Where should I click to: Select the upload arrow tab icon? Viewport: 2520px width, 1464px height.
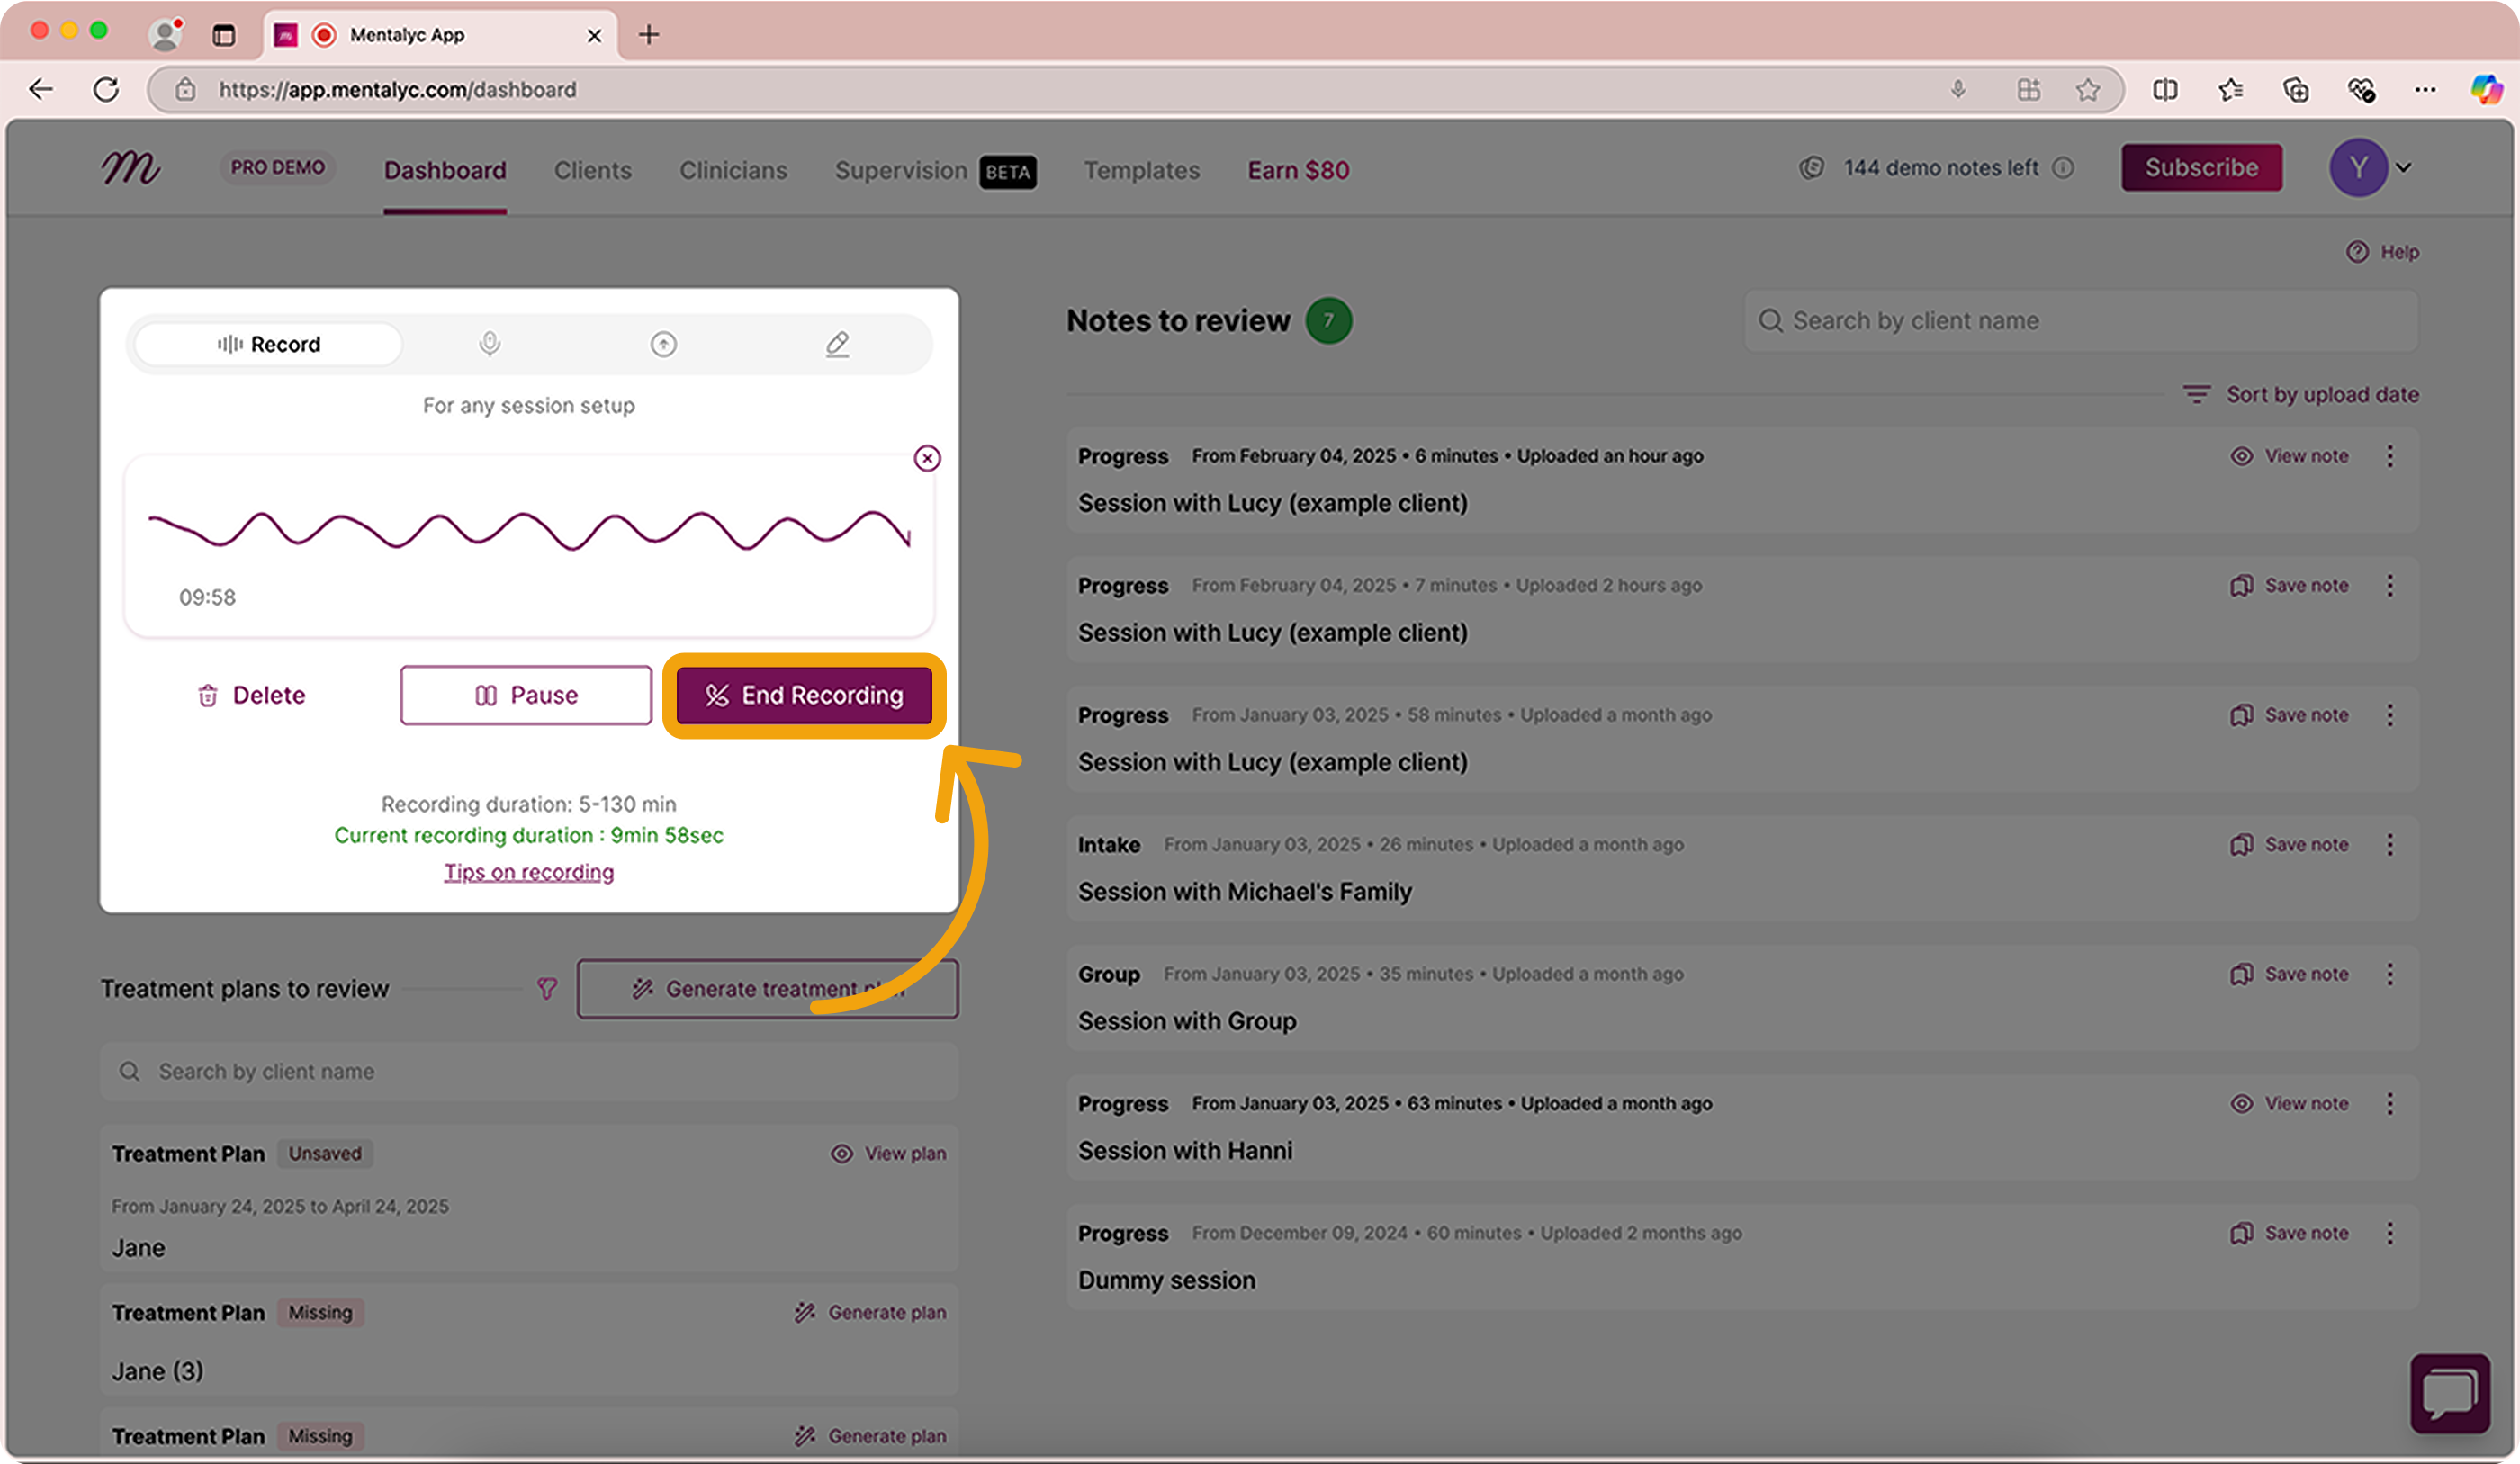tap(664, 344)
